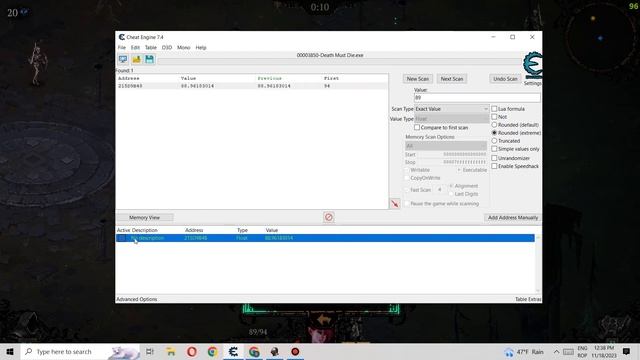Open the Mono menu
Screen dimensions: 640x360
coord(183,47)
